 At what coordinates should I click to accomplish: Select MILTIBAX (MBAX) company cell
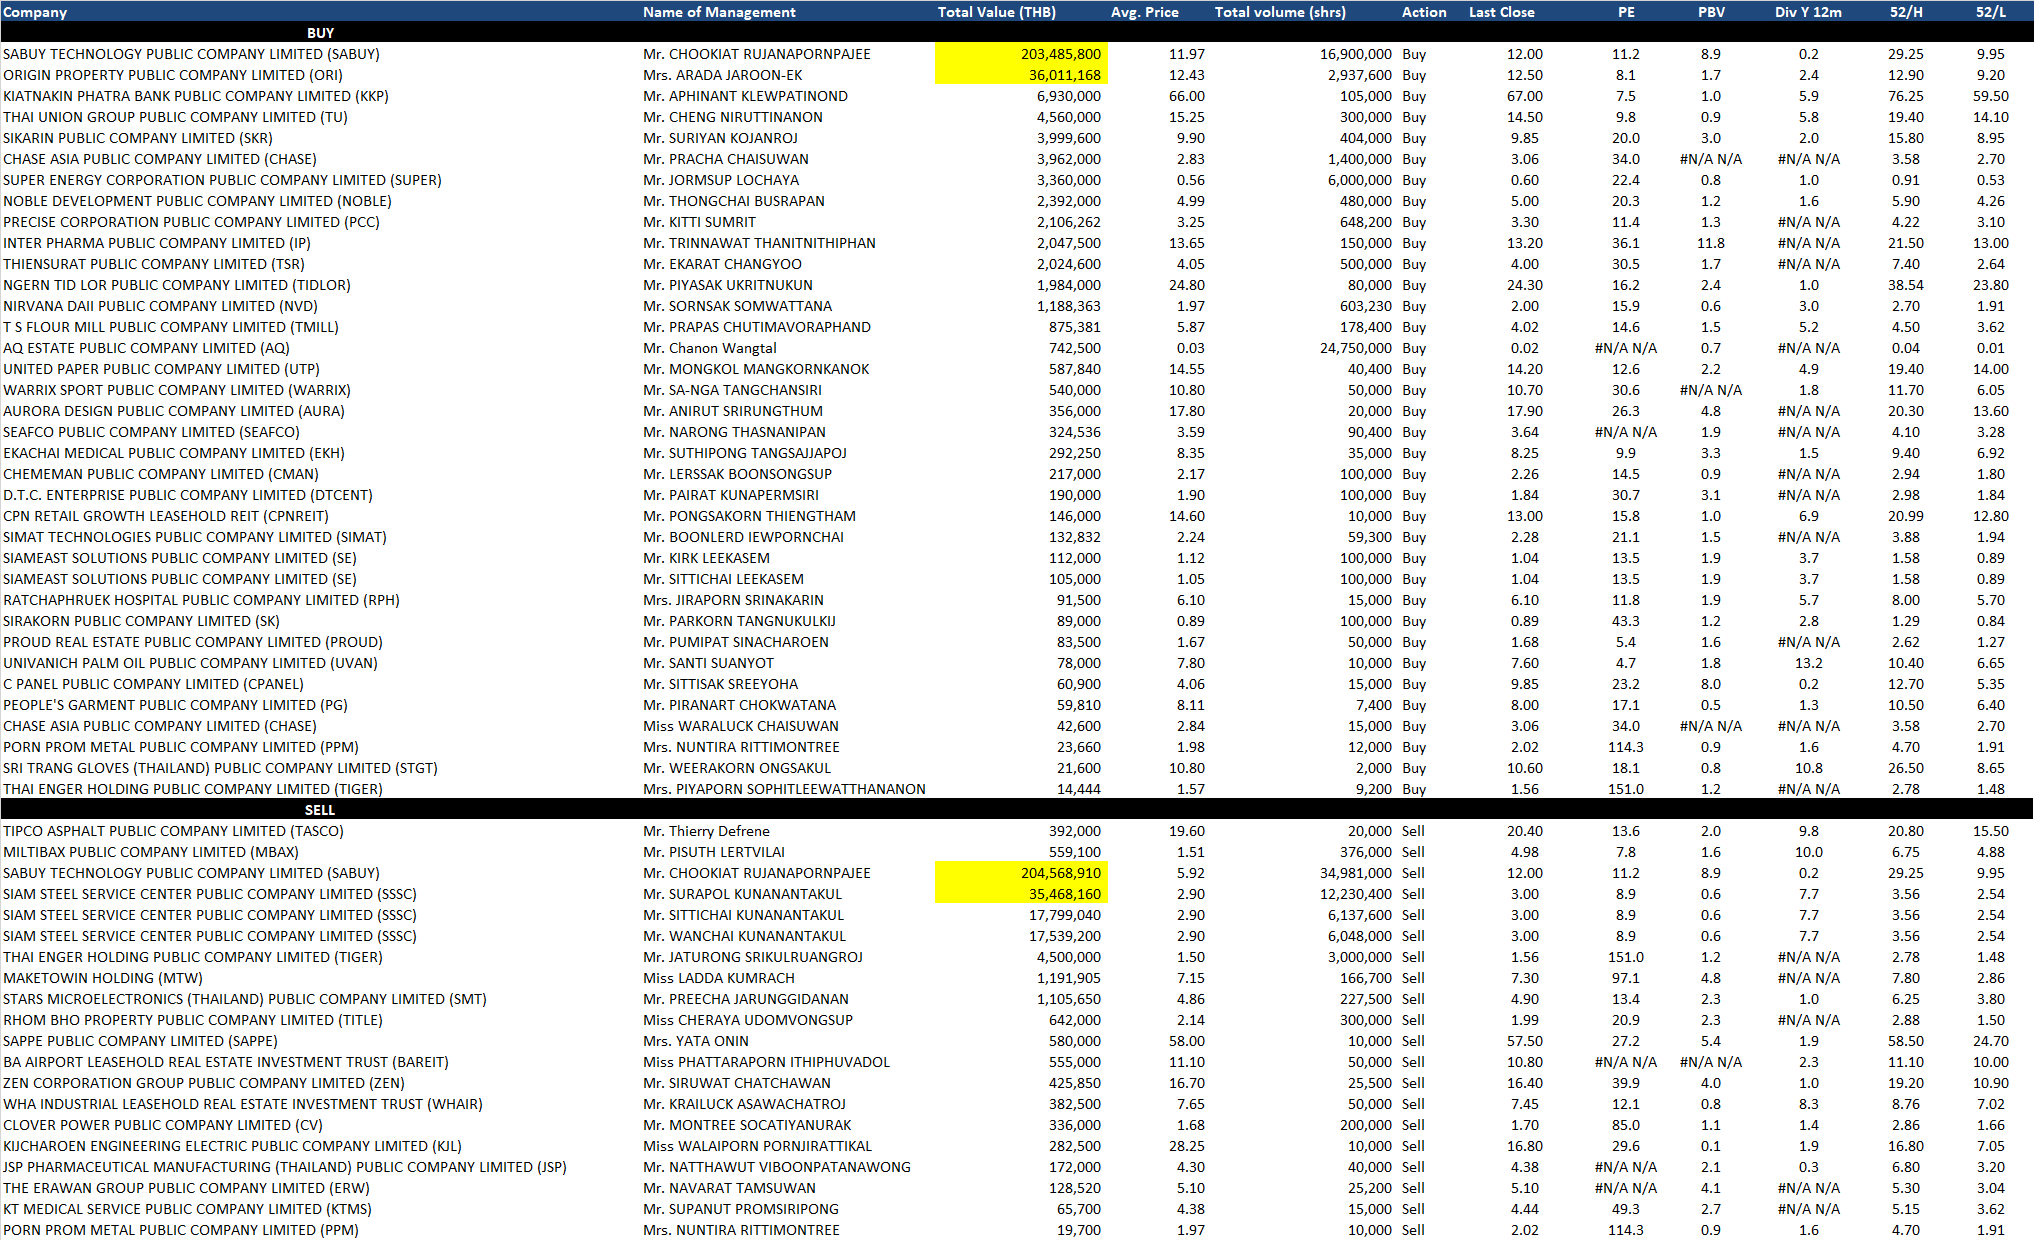[x=151, y=852]
